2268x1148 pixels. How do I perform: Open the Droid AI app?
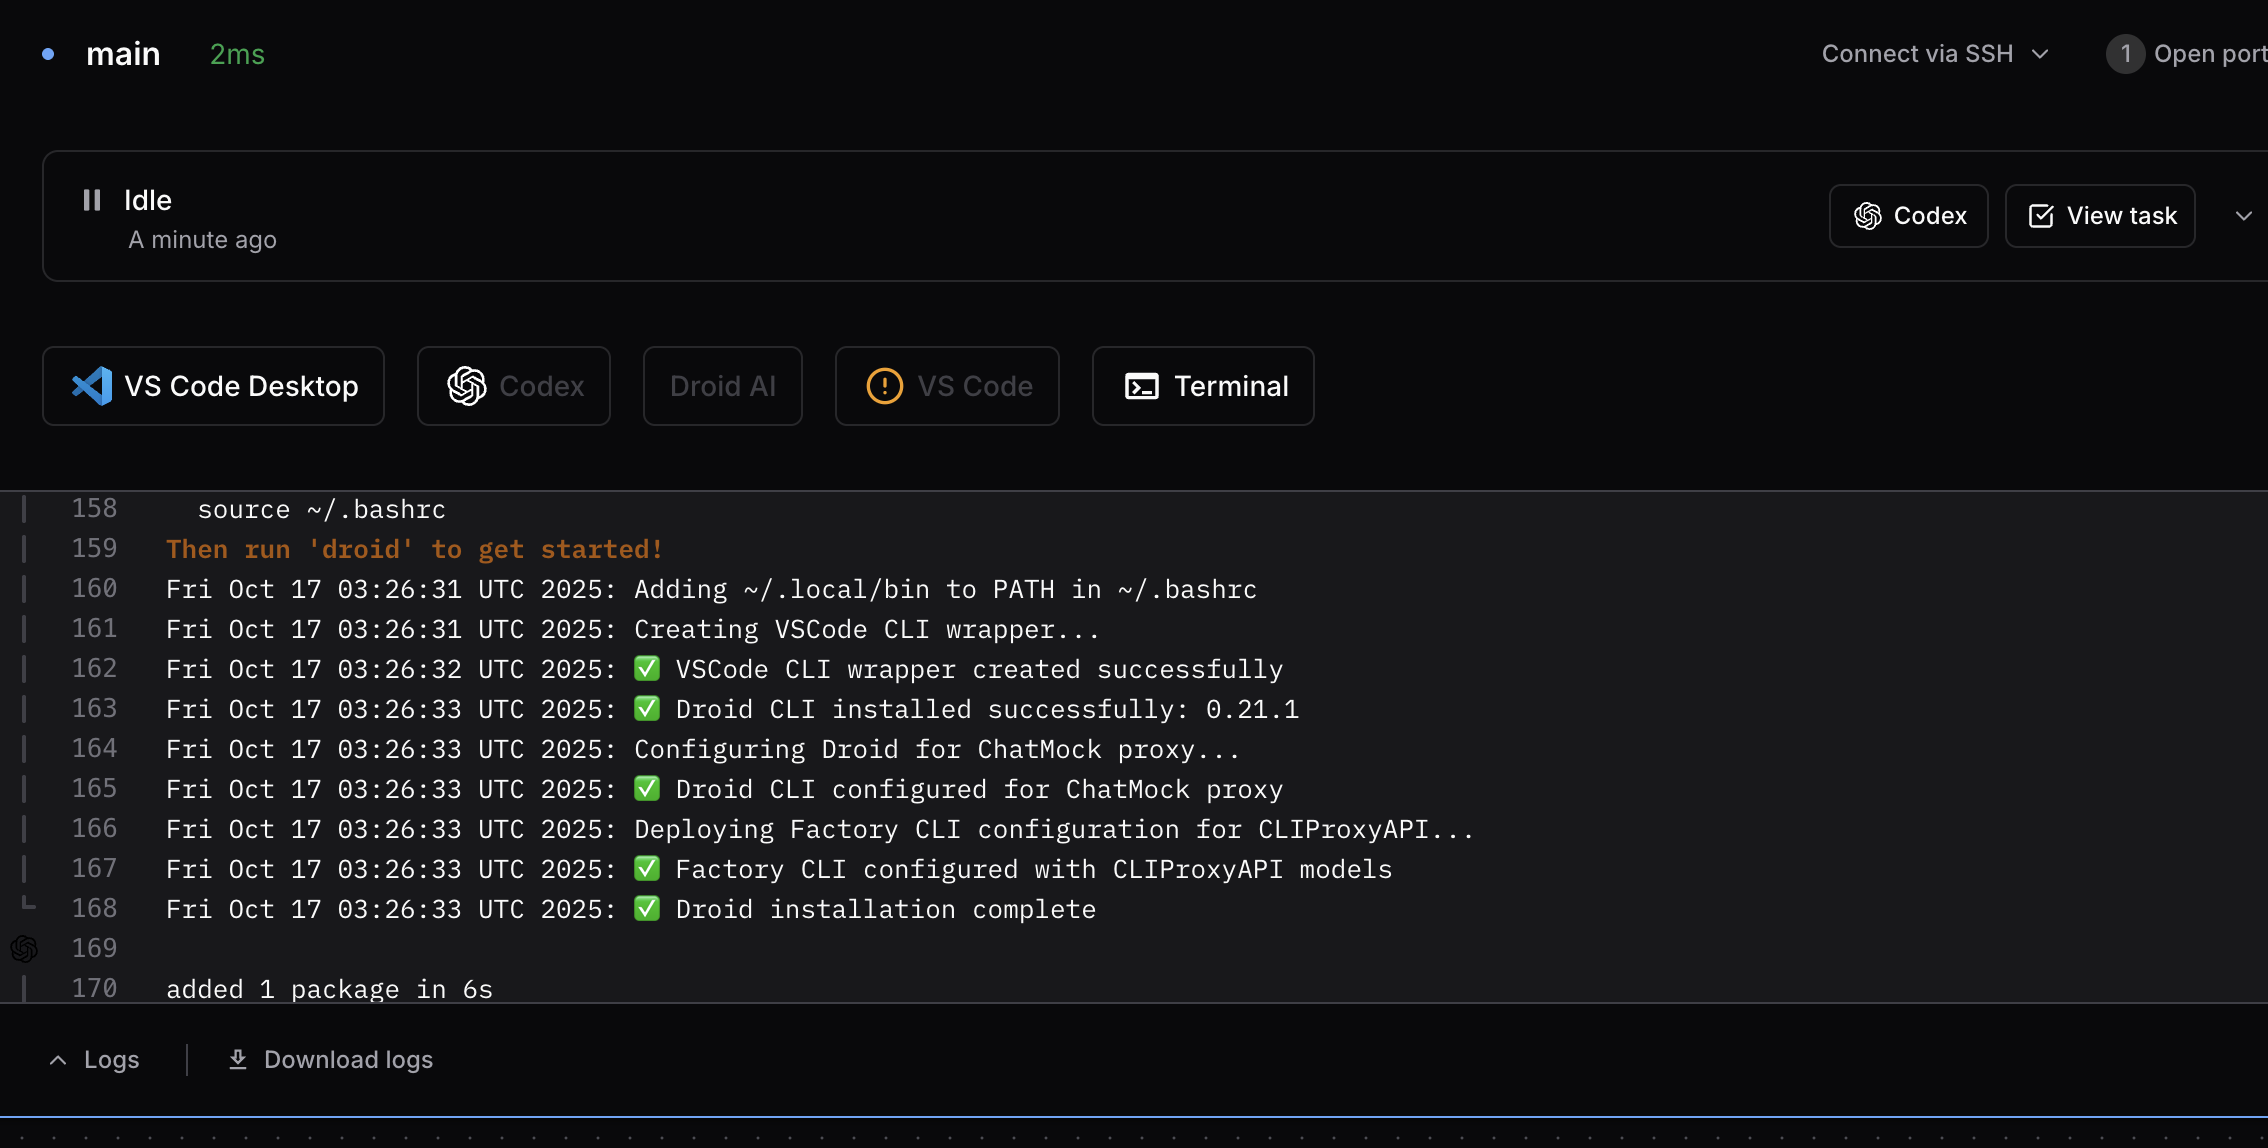tap(722, 386)
